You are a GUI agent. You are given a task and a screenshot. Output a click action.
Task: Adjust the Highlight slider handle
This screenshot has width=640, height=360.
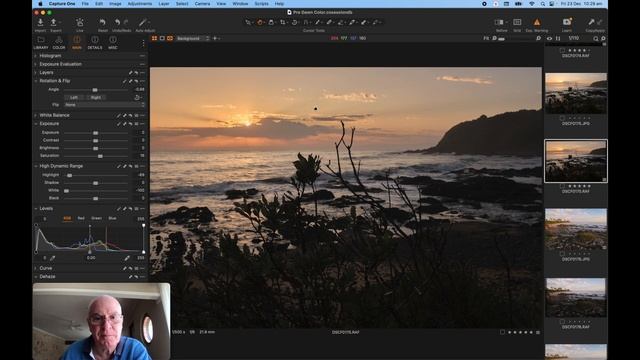point(69,175)
